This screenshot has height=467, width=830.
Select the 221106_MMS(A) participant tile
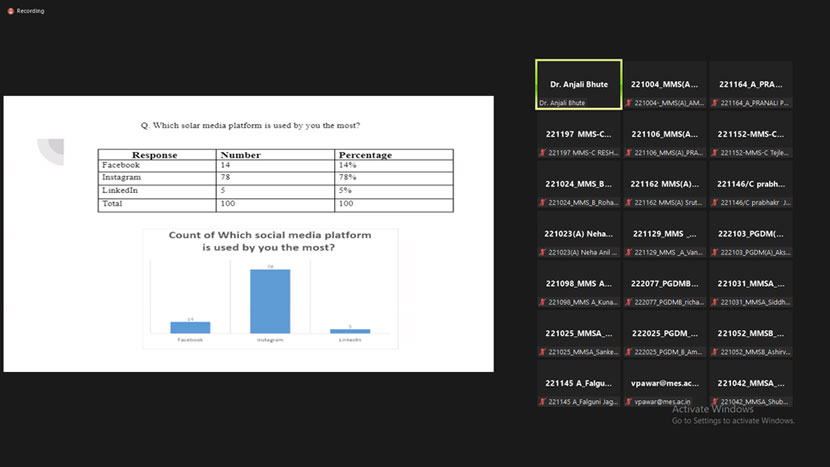click(664, 134)
